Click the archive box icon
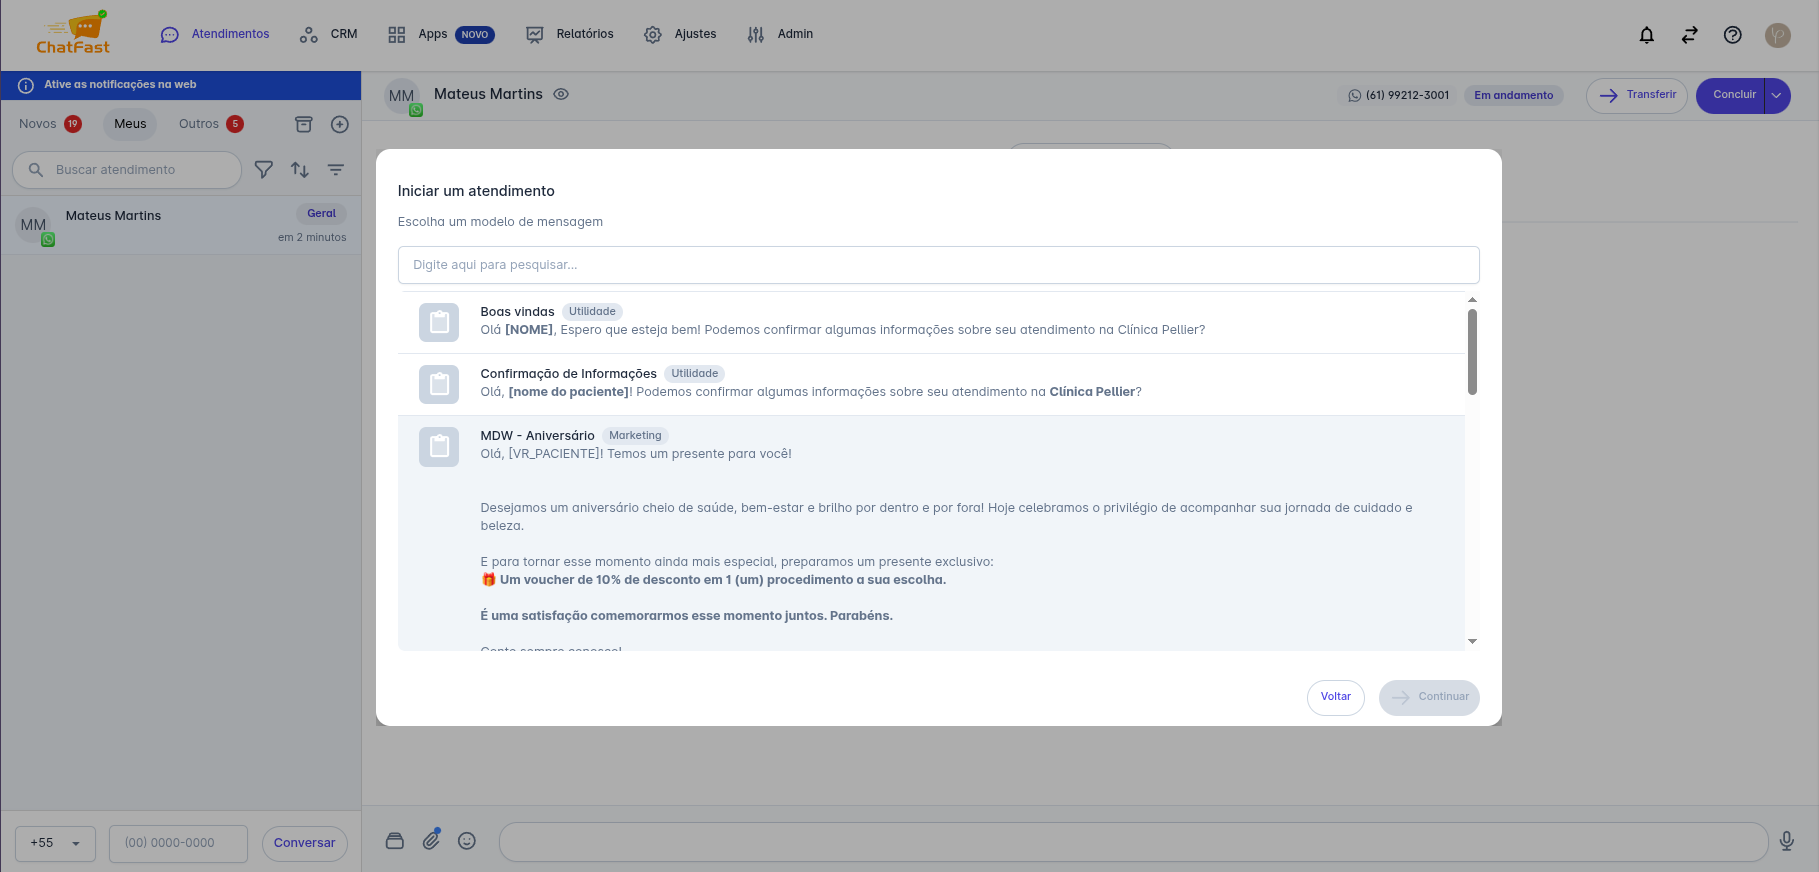 coord(304,124)
